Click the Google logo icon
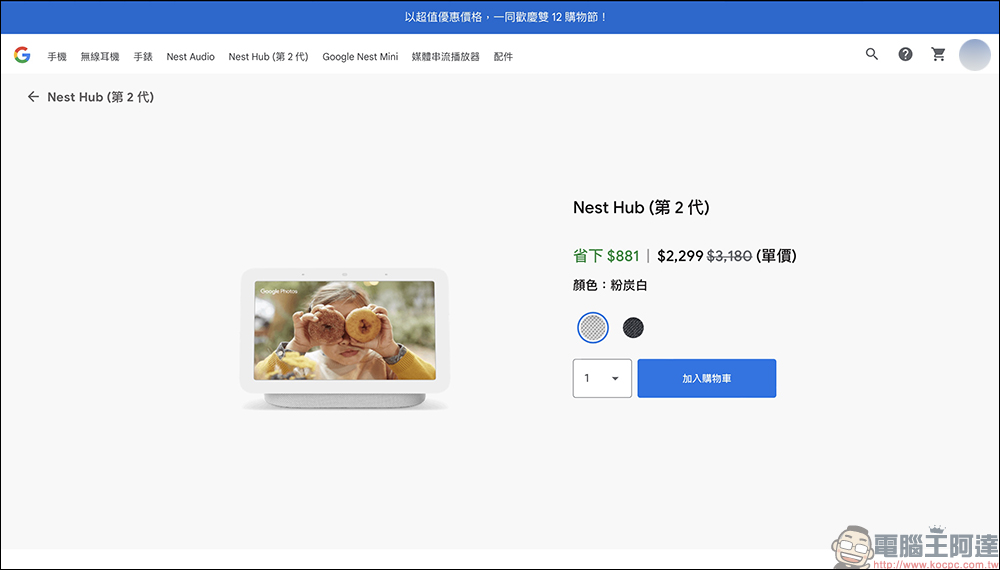 tap(22, 55)
